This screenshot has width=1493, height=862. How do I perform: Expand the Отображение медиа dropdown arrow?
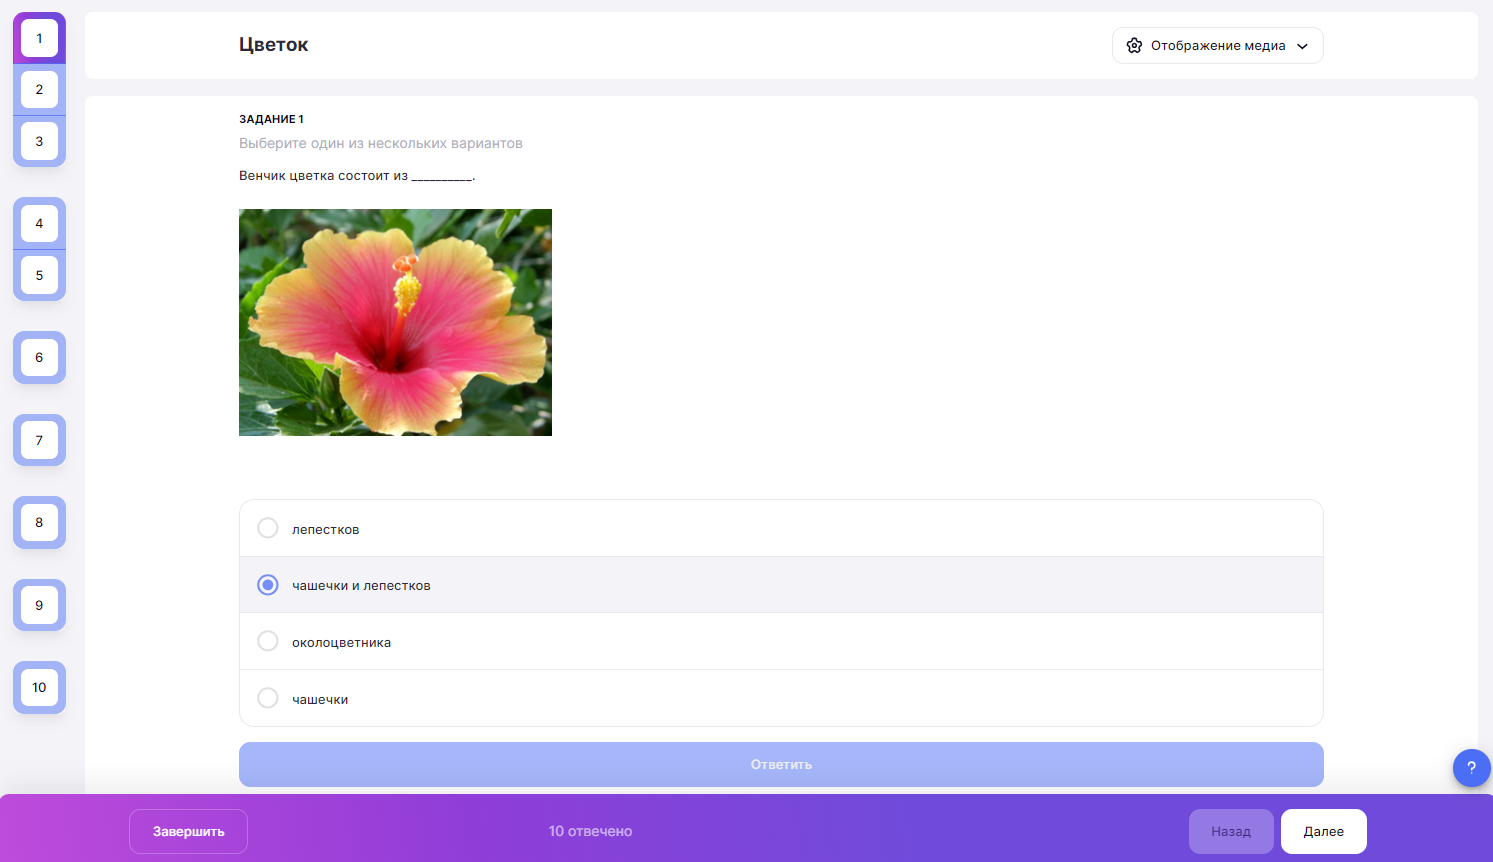tap(1302, 46)
